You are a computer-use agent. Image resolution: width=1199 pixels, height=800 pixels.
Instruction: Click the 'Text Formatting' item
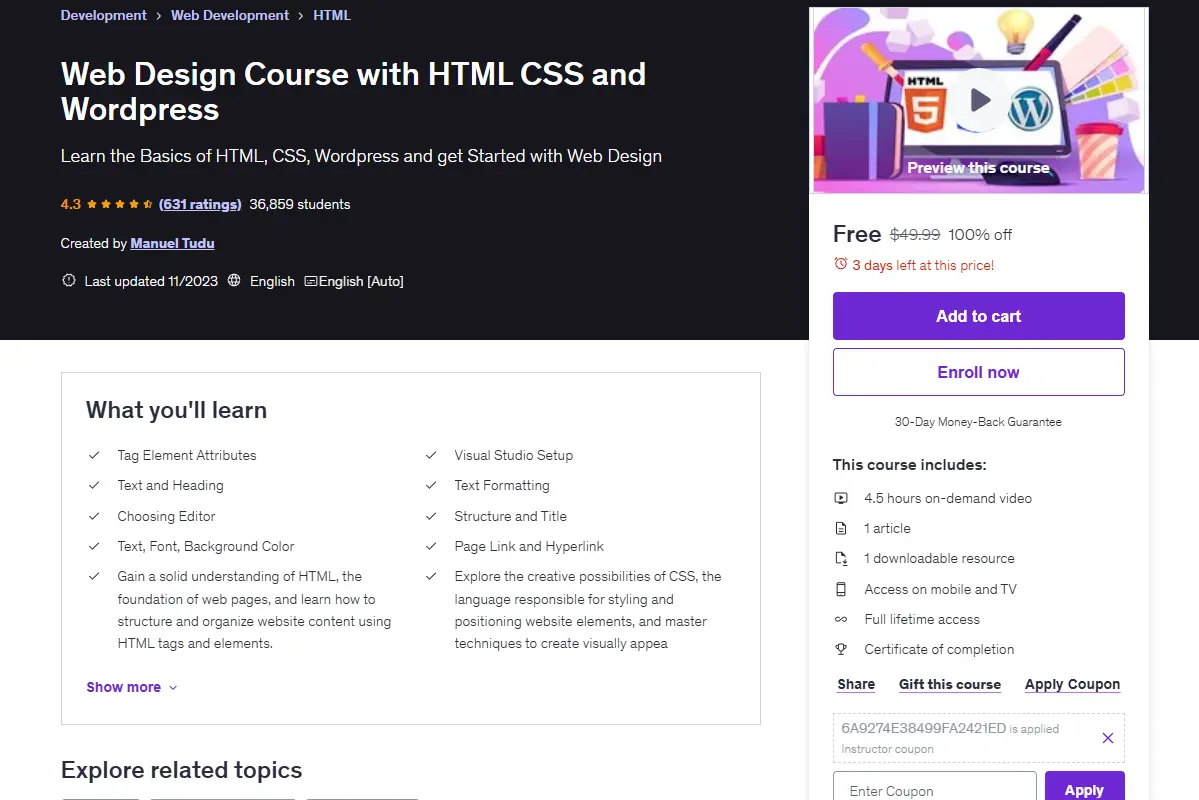(502, 486)
